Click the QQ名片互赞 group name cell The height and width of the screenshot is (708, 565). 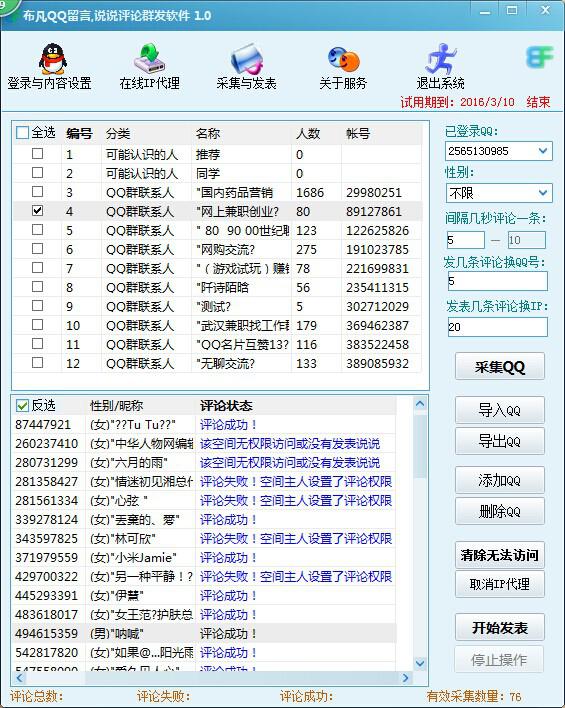pos(242,345)
